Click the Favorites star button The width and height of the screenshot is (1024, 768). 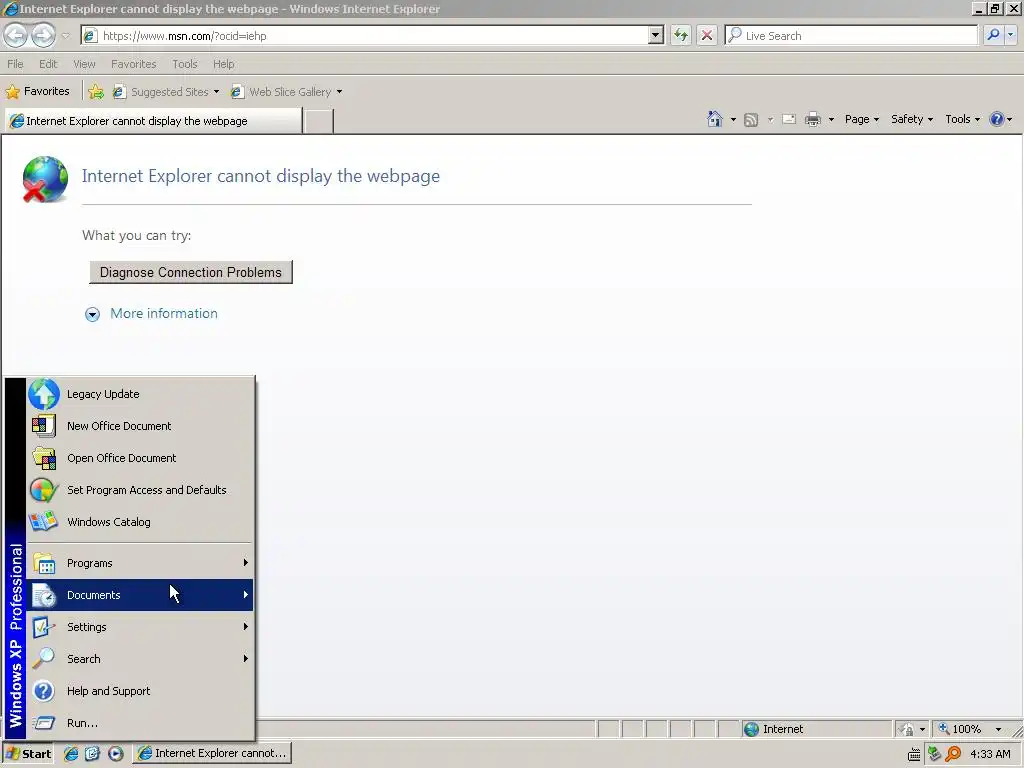click(37, 91)
